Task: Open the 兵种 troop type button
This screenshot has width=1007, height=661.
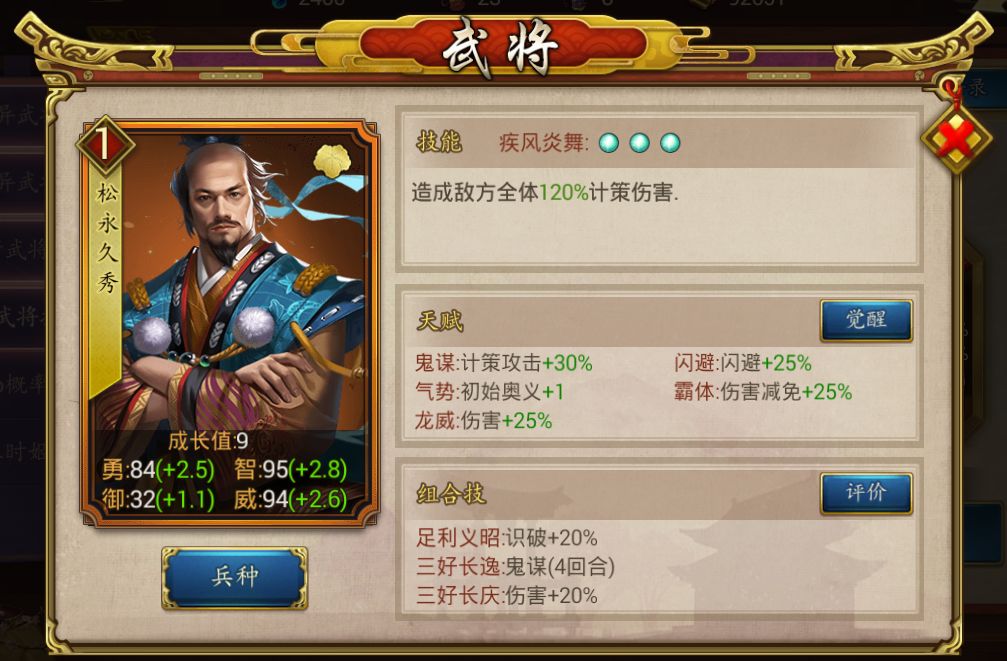Action: pyautogui.click(x=234, y=577)
